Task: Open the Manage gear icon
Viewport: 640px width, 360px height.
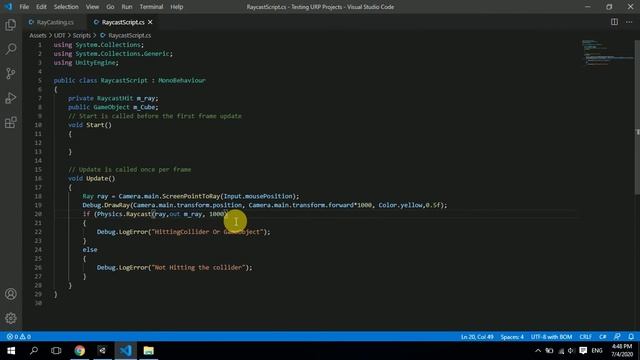Action: [x=11, y=318]
